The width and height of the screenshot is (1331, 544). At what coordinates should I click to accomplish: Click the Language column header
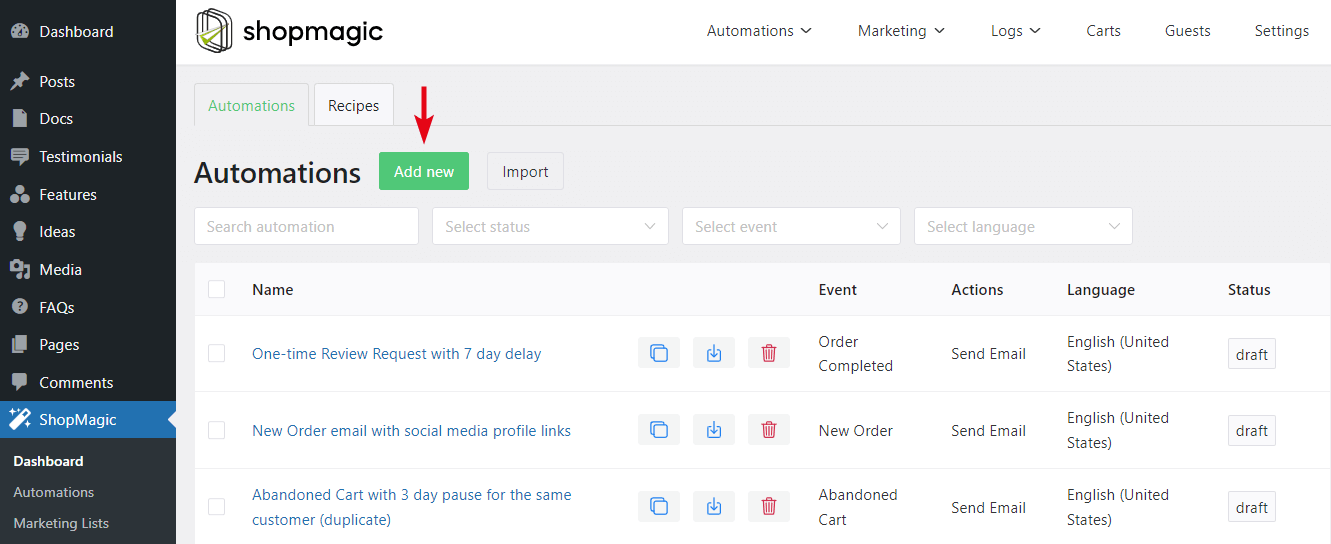pos(1101,289)
